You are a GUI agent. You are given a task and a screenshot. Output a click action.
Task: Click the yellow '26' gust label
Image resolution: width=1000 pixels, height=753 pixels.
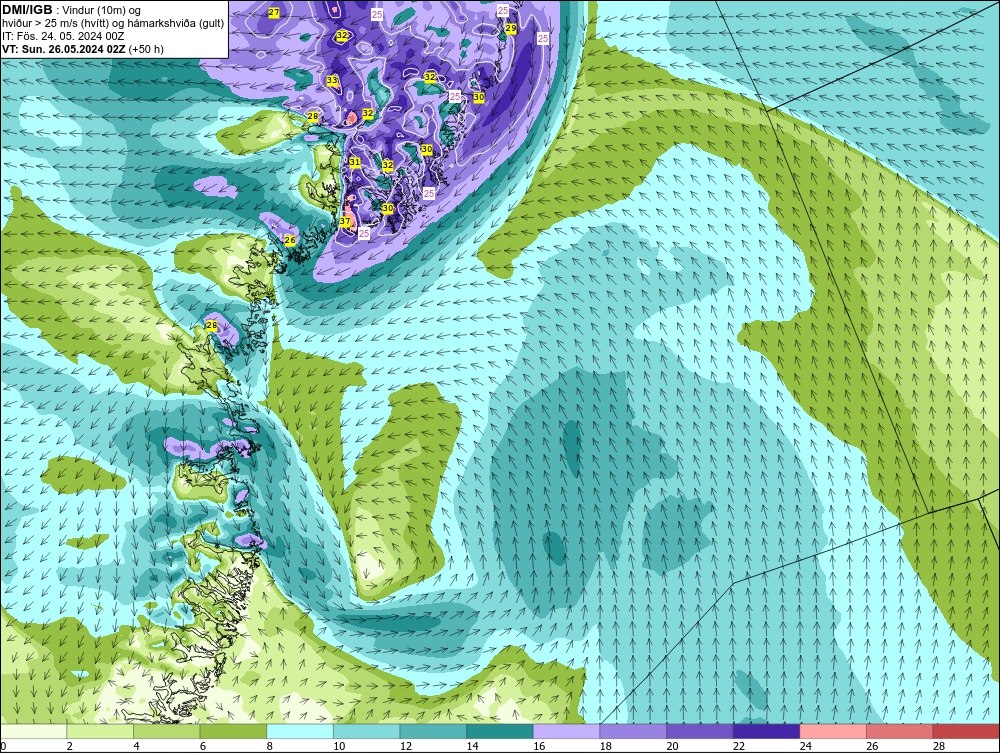pyautogui.click(x=290, y=240)
